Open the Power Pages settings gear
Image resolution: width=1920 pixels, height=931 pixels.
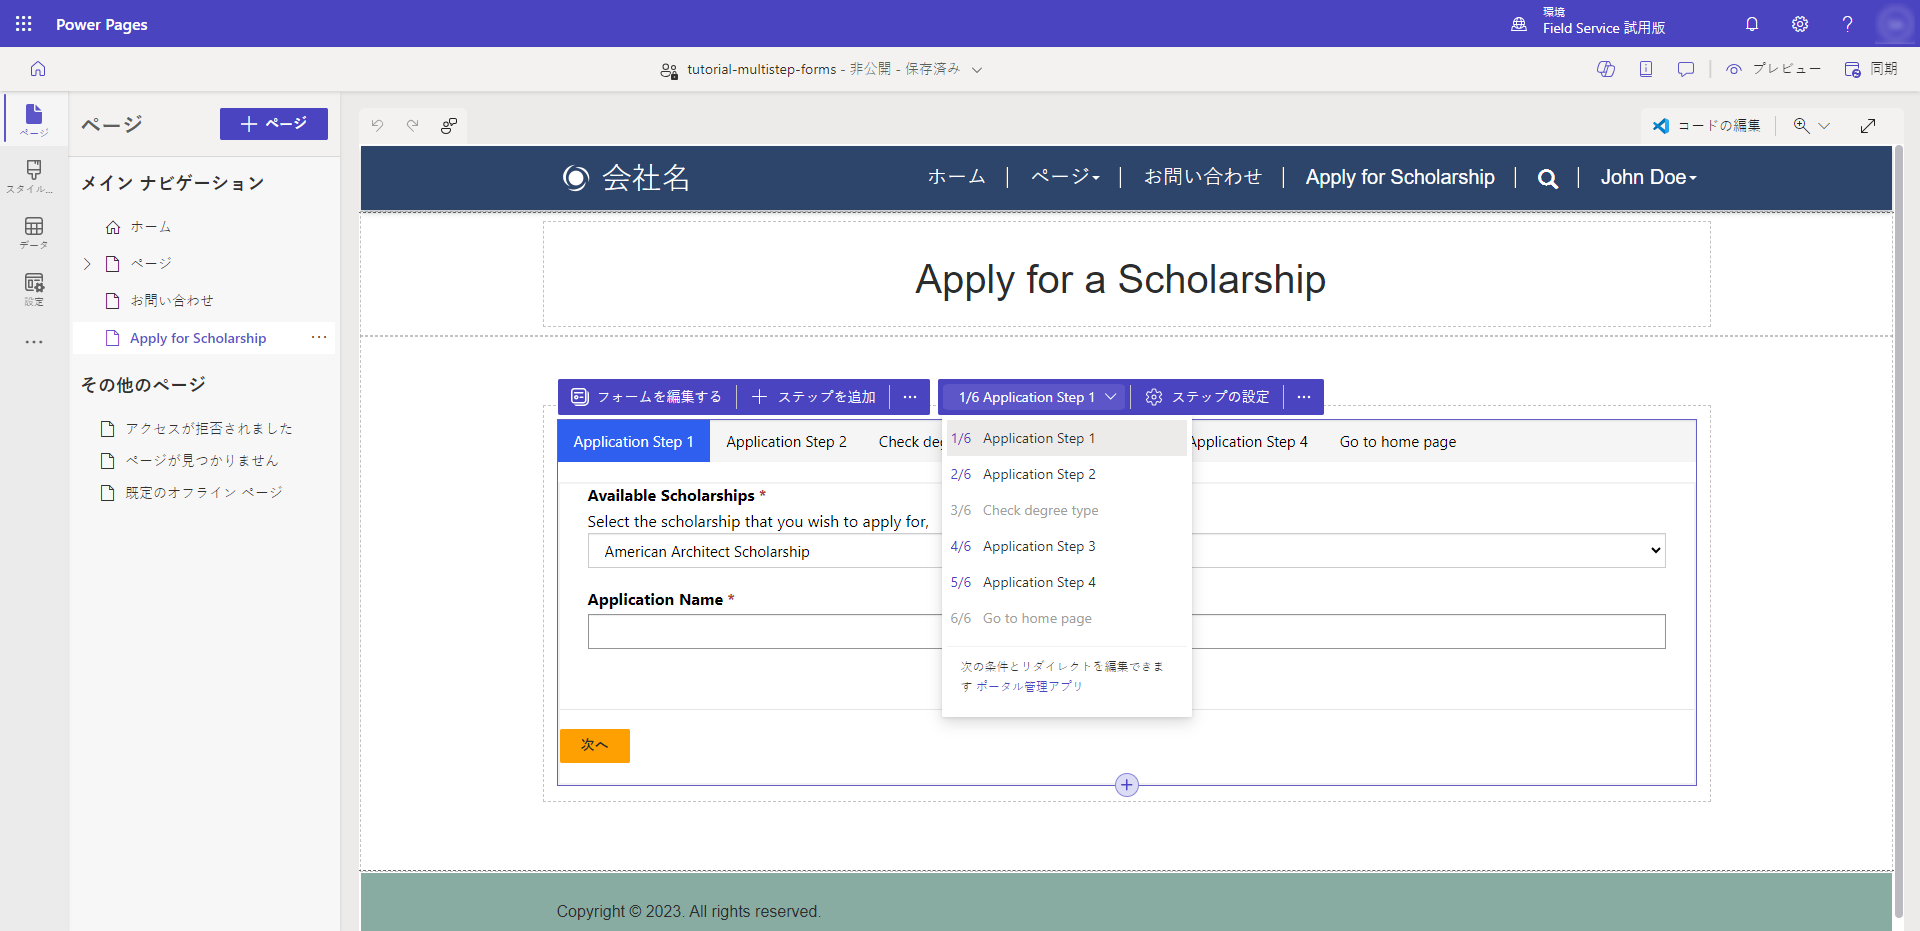1800,24
